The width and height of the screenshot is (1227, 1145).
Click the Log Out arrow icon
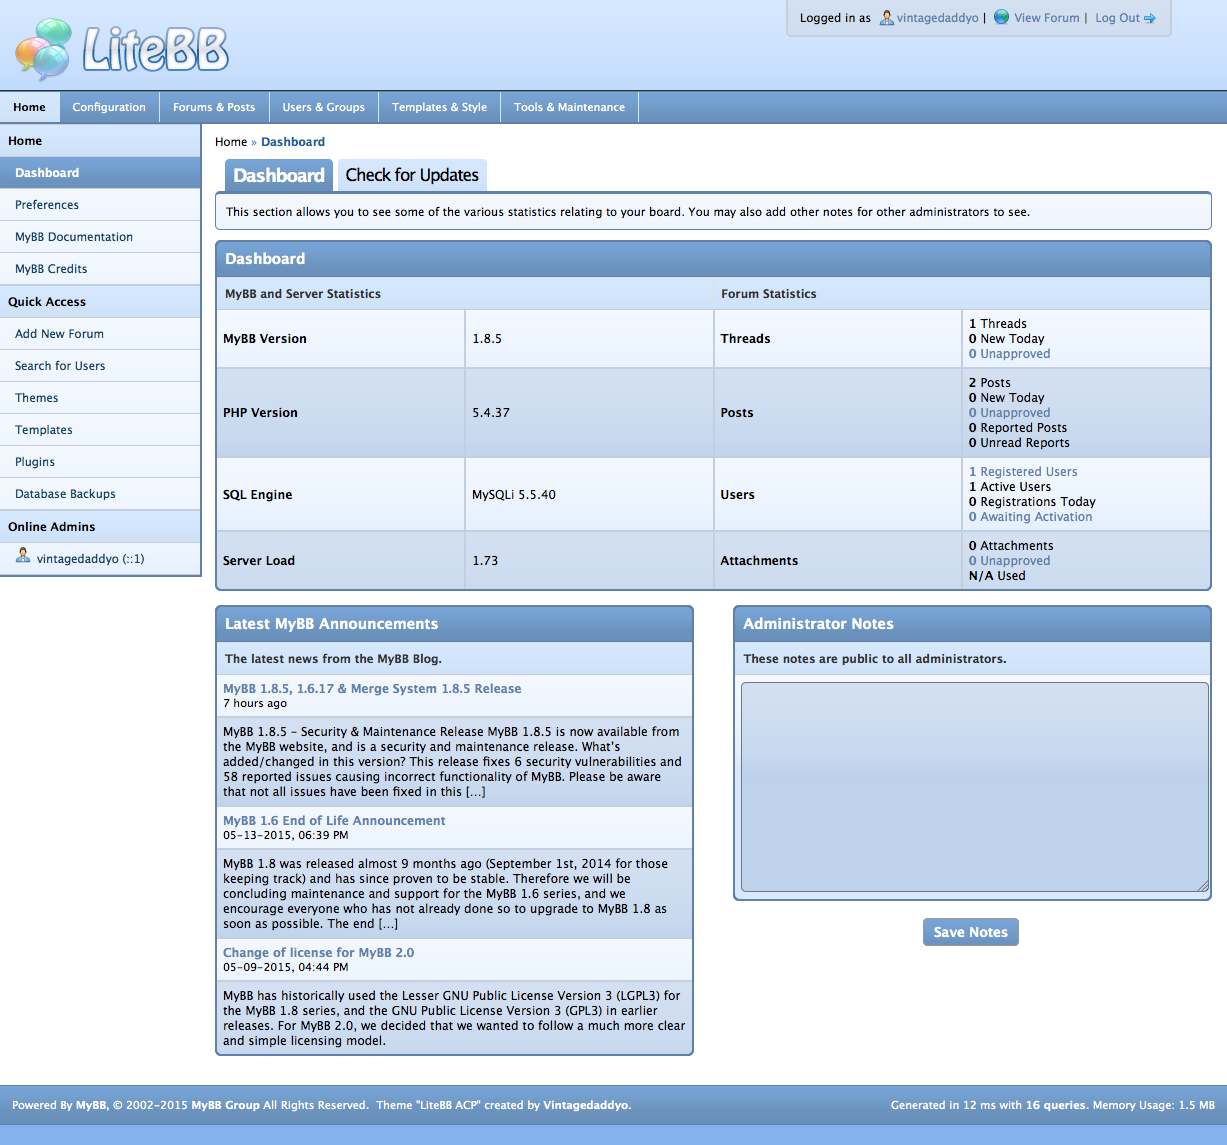pos(1150,18)
